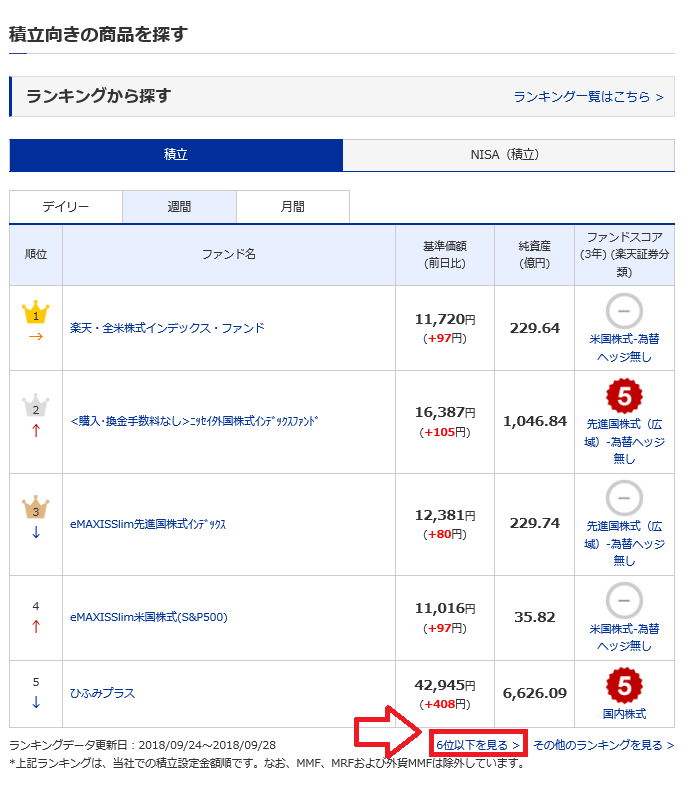Viewport: 697px width, 801px height.
Task: Click the 純資産 (億円) column header
Action: (535, 254)
